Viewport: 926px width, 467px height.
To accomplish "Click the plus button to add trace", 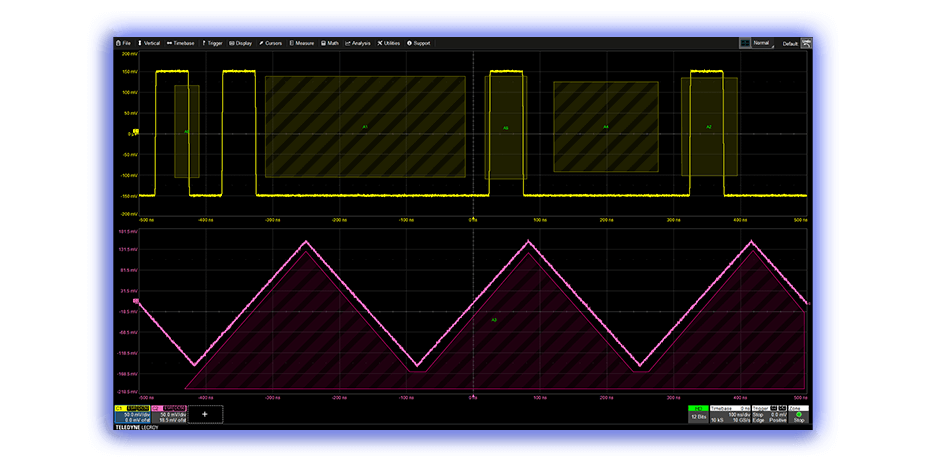I will pyautogui.click(x=205, y=414).
